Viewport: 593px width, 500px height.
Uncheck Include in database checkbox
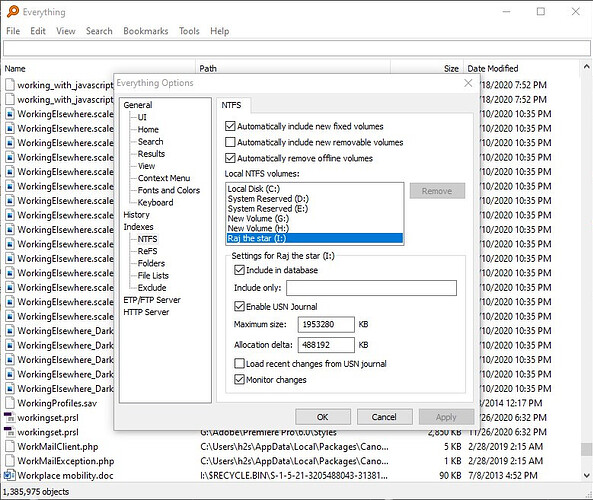click(239, 270)
